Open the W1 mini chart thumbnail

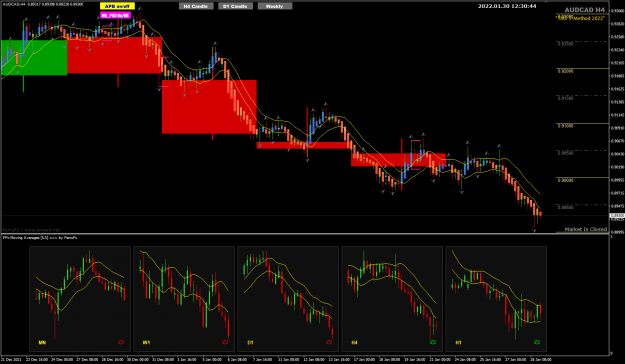(x=184, y=299)
